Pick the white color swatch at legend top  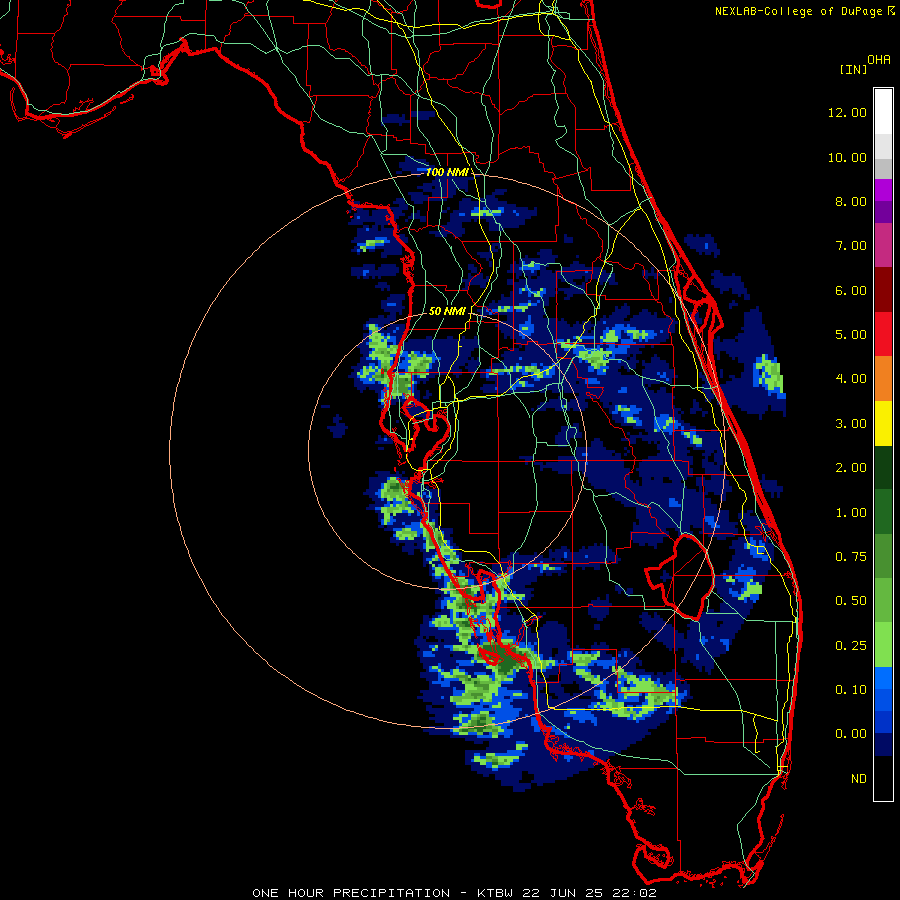point(883,112)
